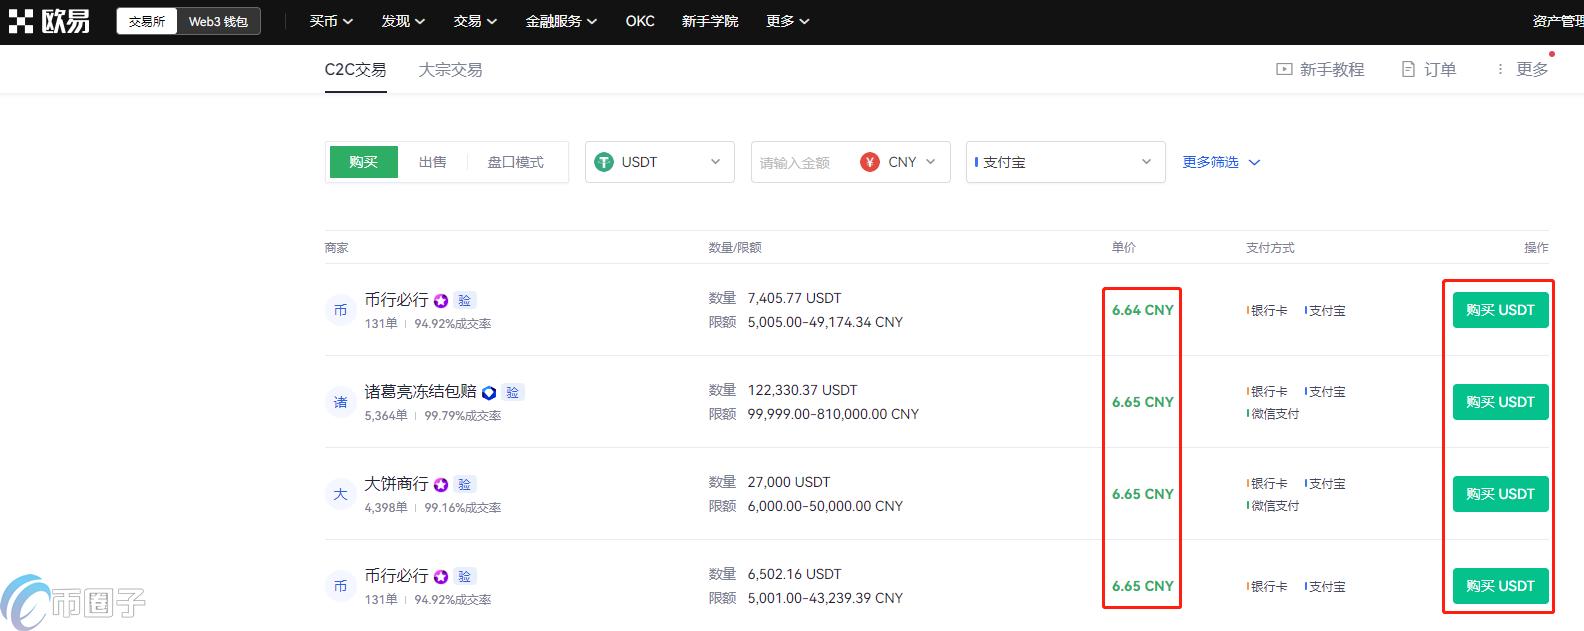The height and width of the screenshot is (631, 1584).
Task: Expand the 支付宝 payment method dropdown
Action: tap(1065, 162)
